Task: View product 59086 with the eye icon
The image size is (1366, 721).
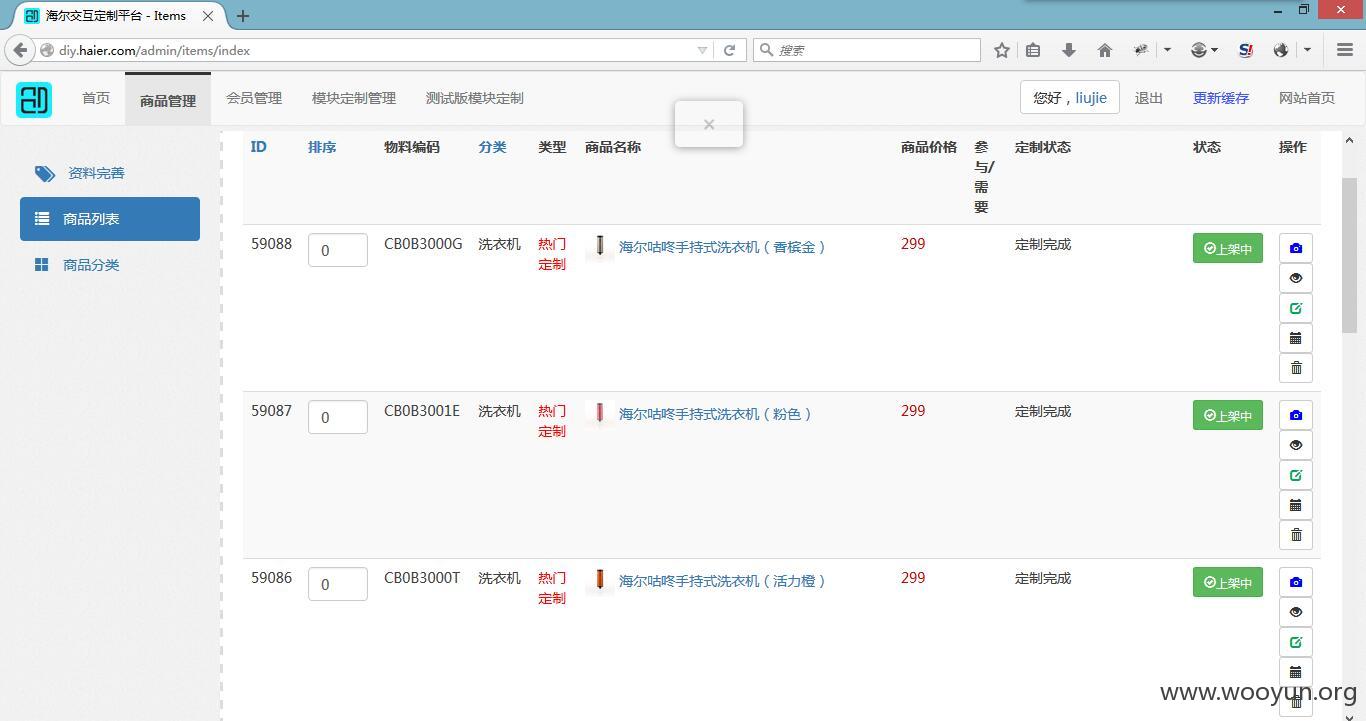Action: pos(1296,612)
